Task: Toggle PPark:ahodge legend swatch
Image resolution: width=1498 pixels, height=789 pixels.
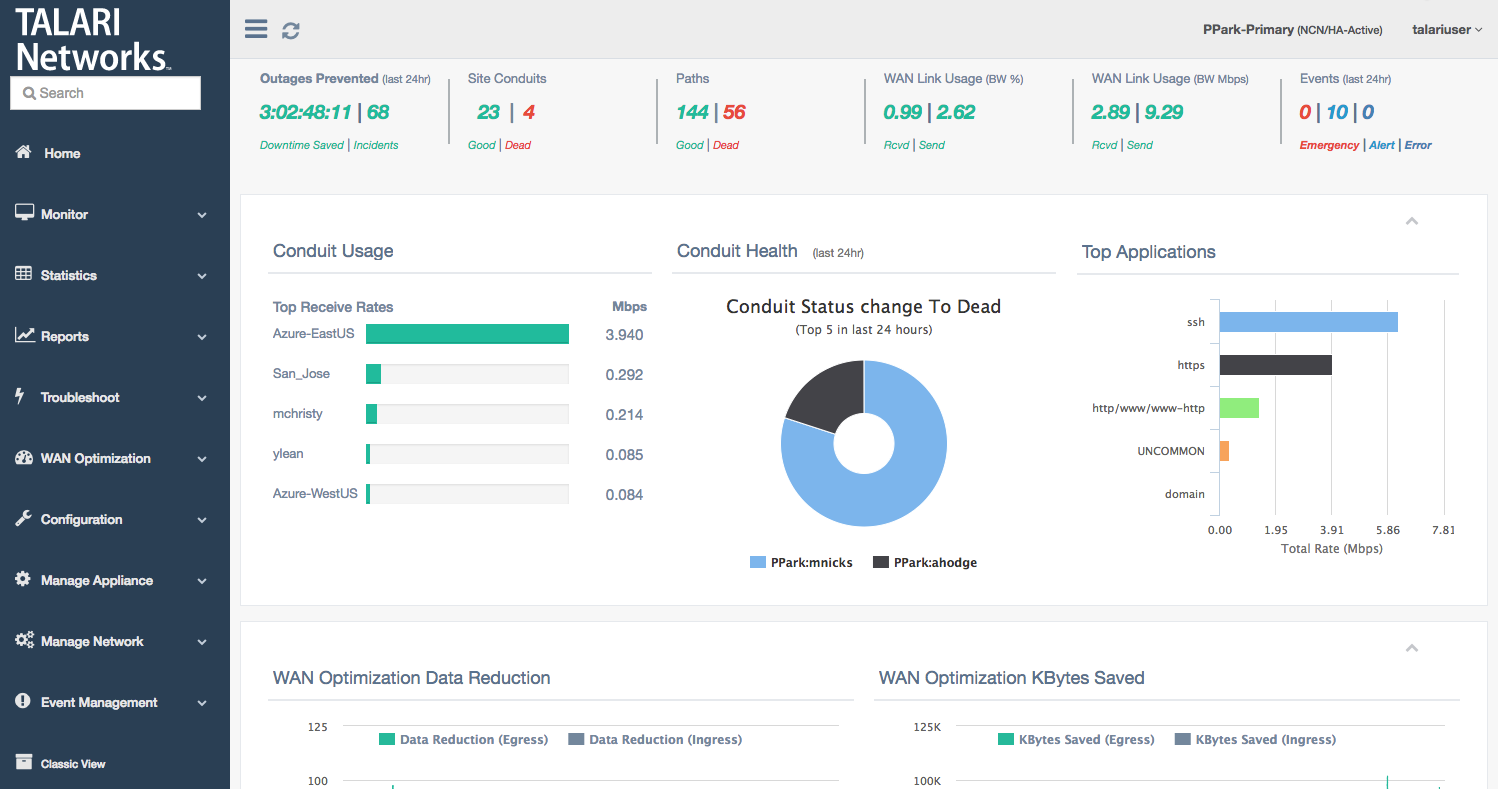Action: [x=880, y=562]
